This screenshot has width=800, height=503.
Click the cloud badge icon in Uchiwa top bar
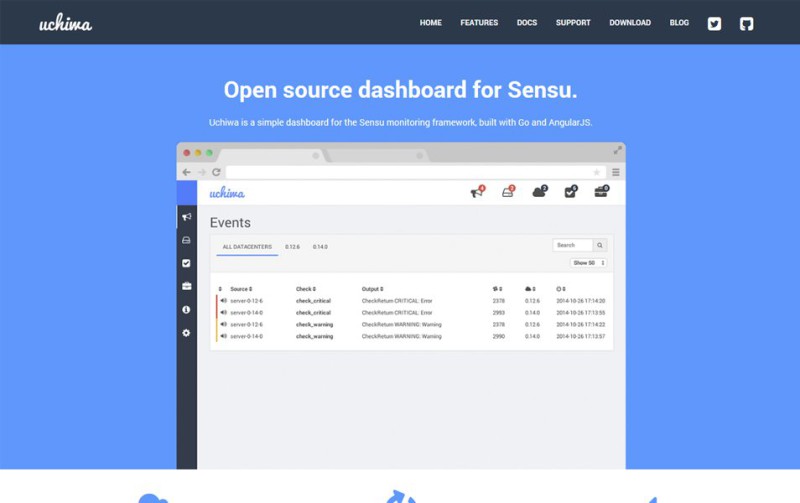pos(540,192)
